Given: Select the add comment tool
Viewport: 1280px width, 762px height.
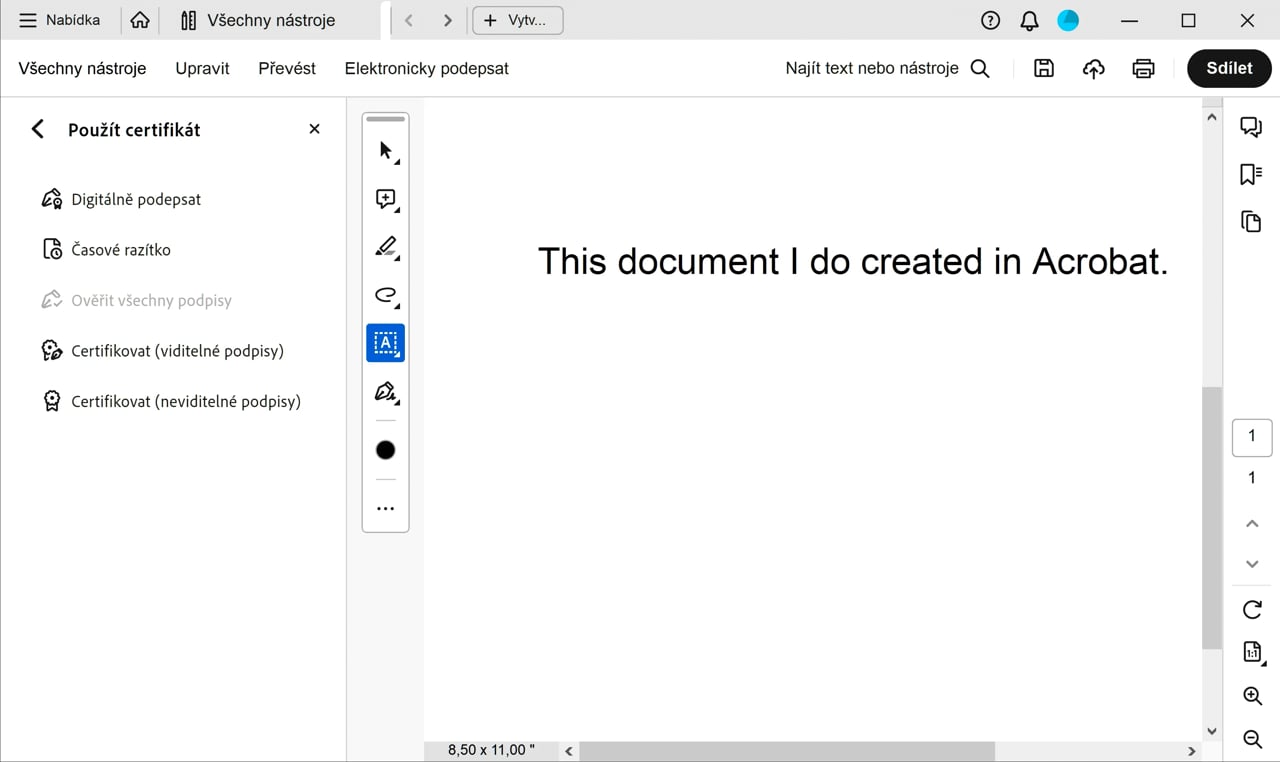Looking at the screenshot, I should coord(386,199).
